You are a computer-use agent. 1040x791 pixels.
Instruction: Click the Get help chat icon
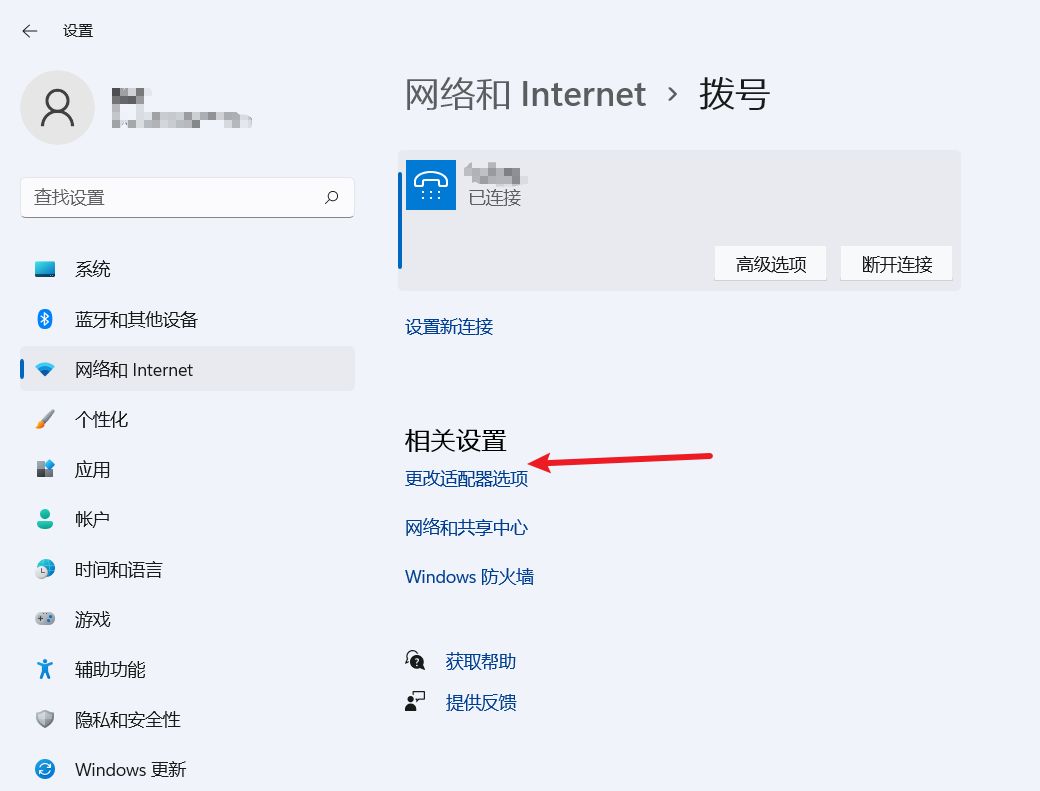[x=415, y=660]
